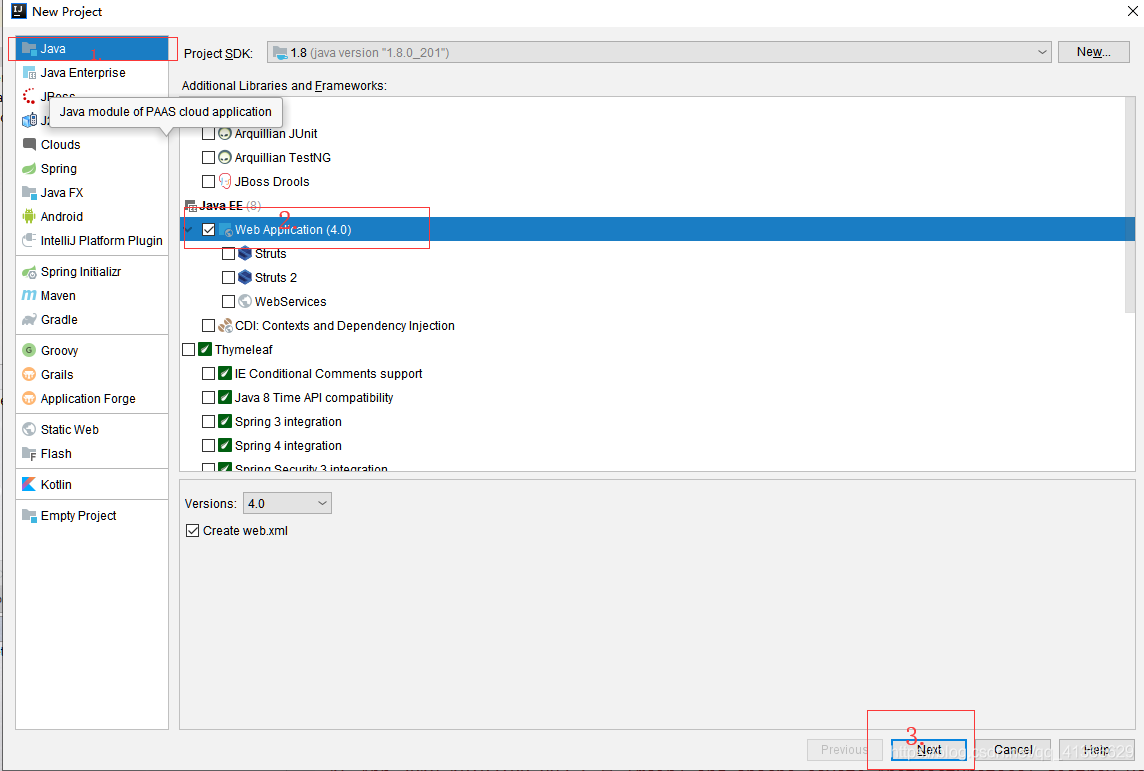Click the Spring Initializr icon
Screen dimensions: 1144x771
click(x=29, y=272)
